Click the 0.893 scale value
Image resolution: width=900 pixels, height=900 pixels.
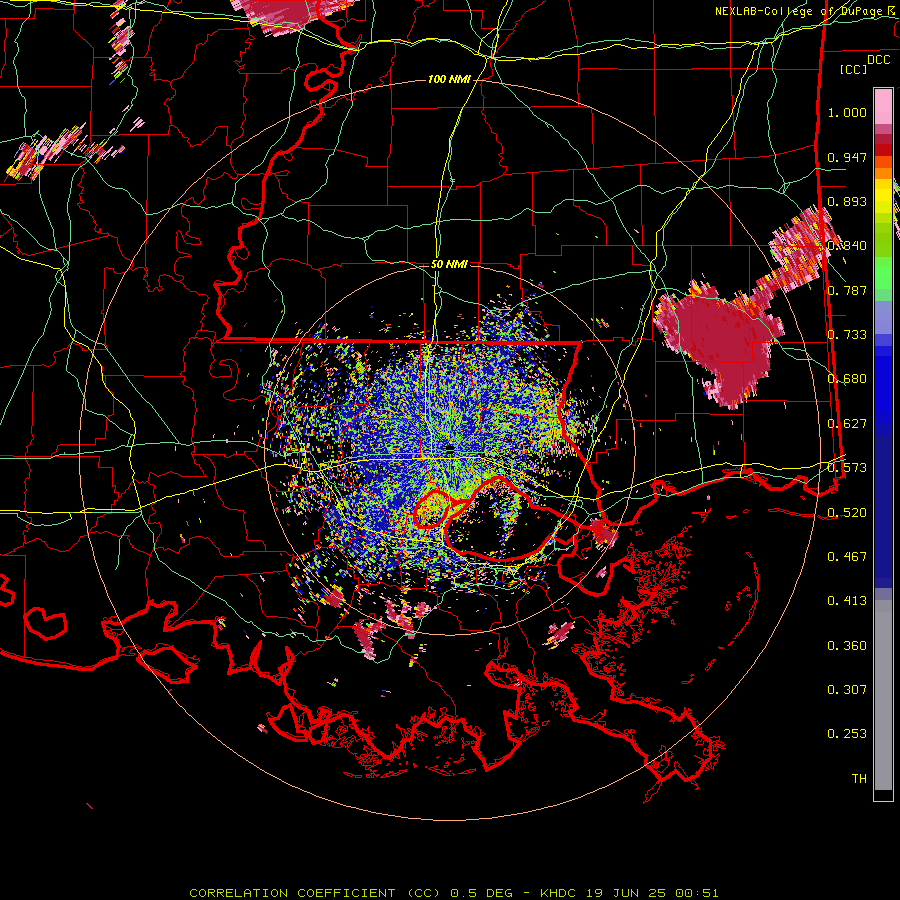click(x=847, y=201)
